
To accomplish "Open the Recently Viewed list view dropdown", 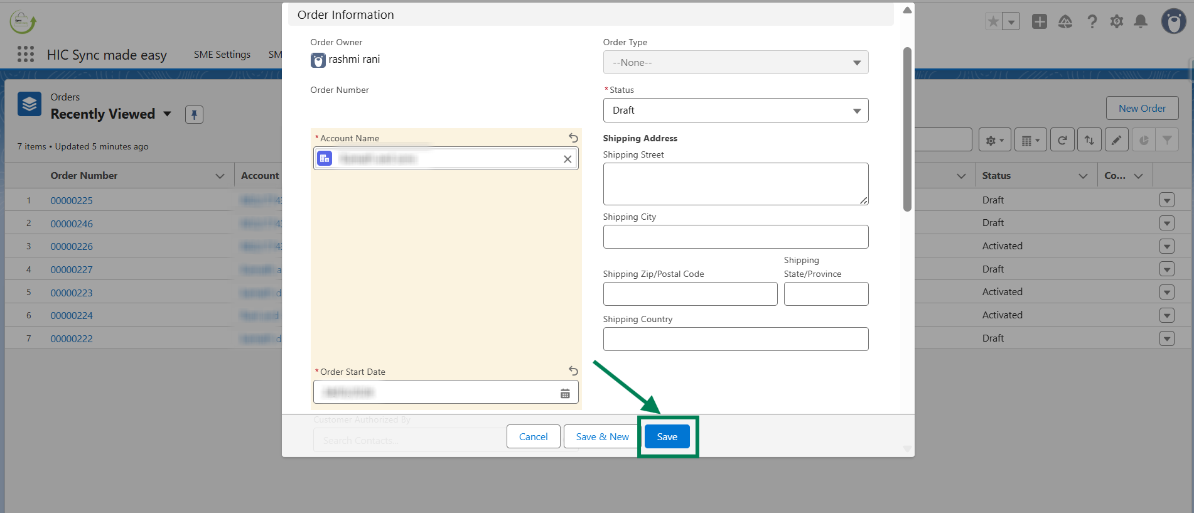I will 167,114.
